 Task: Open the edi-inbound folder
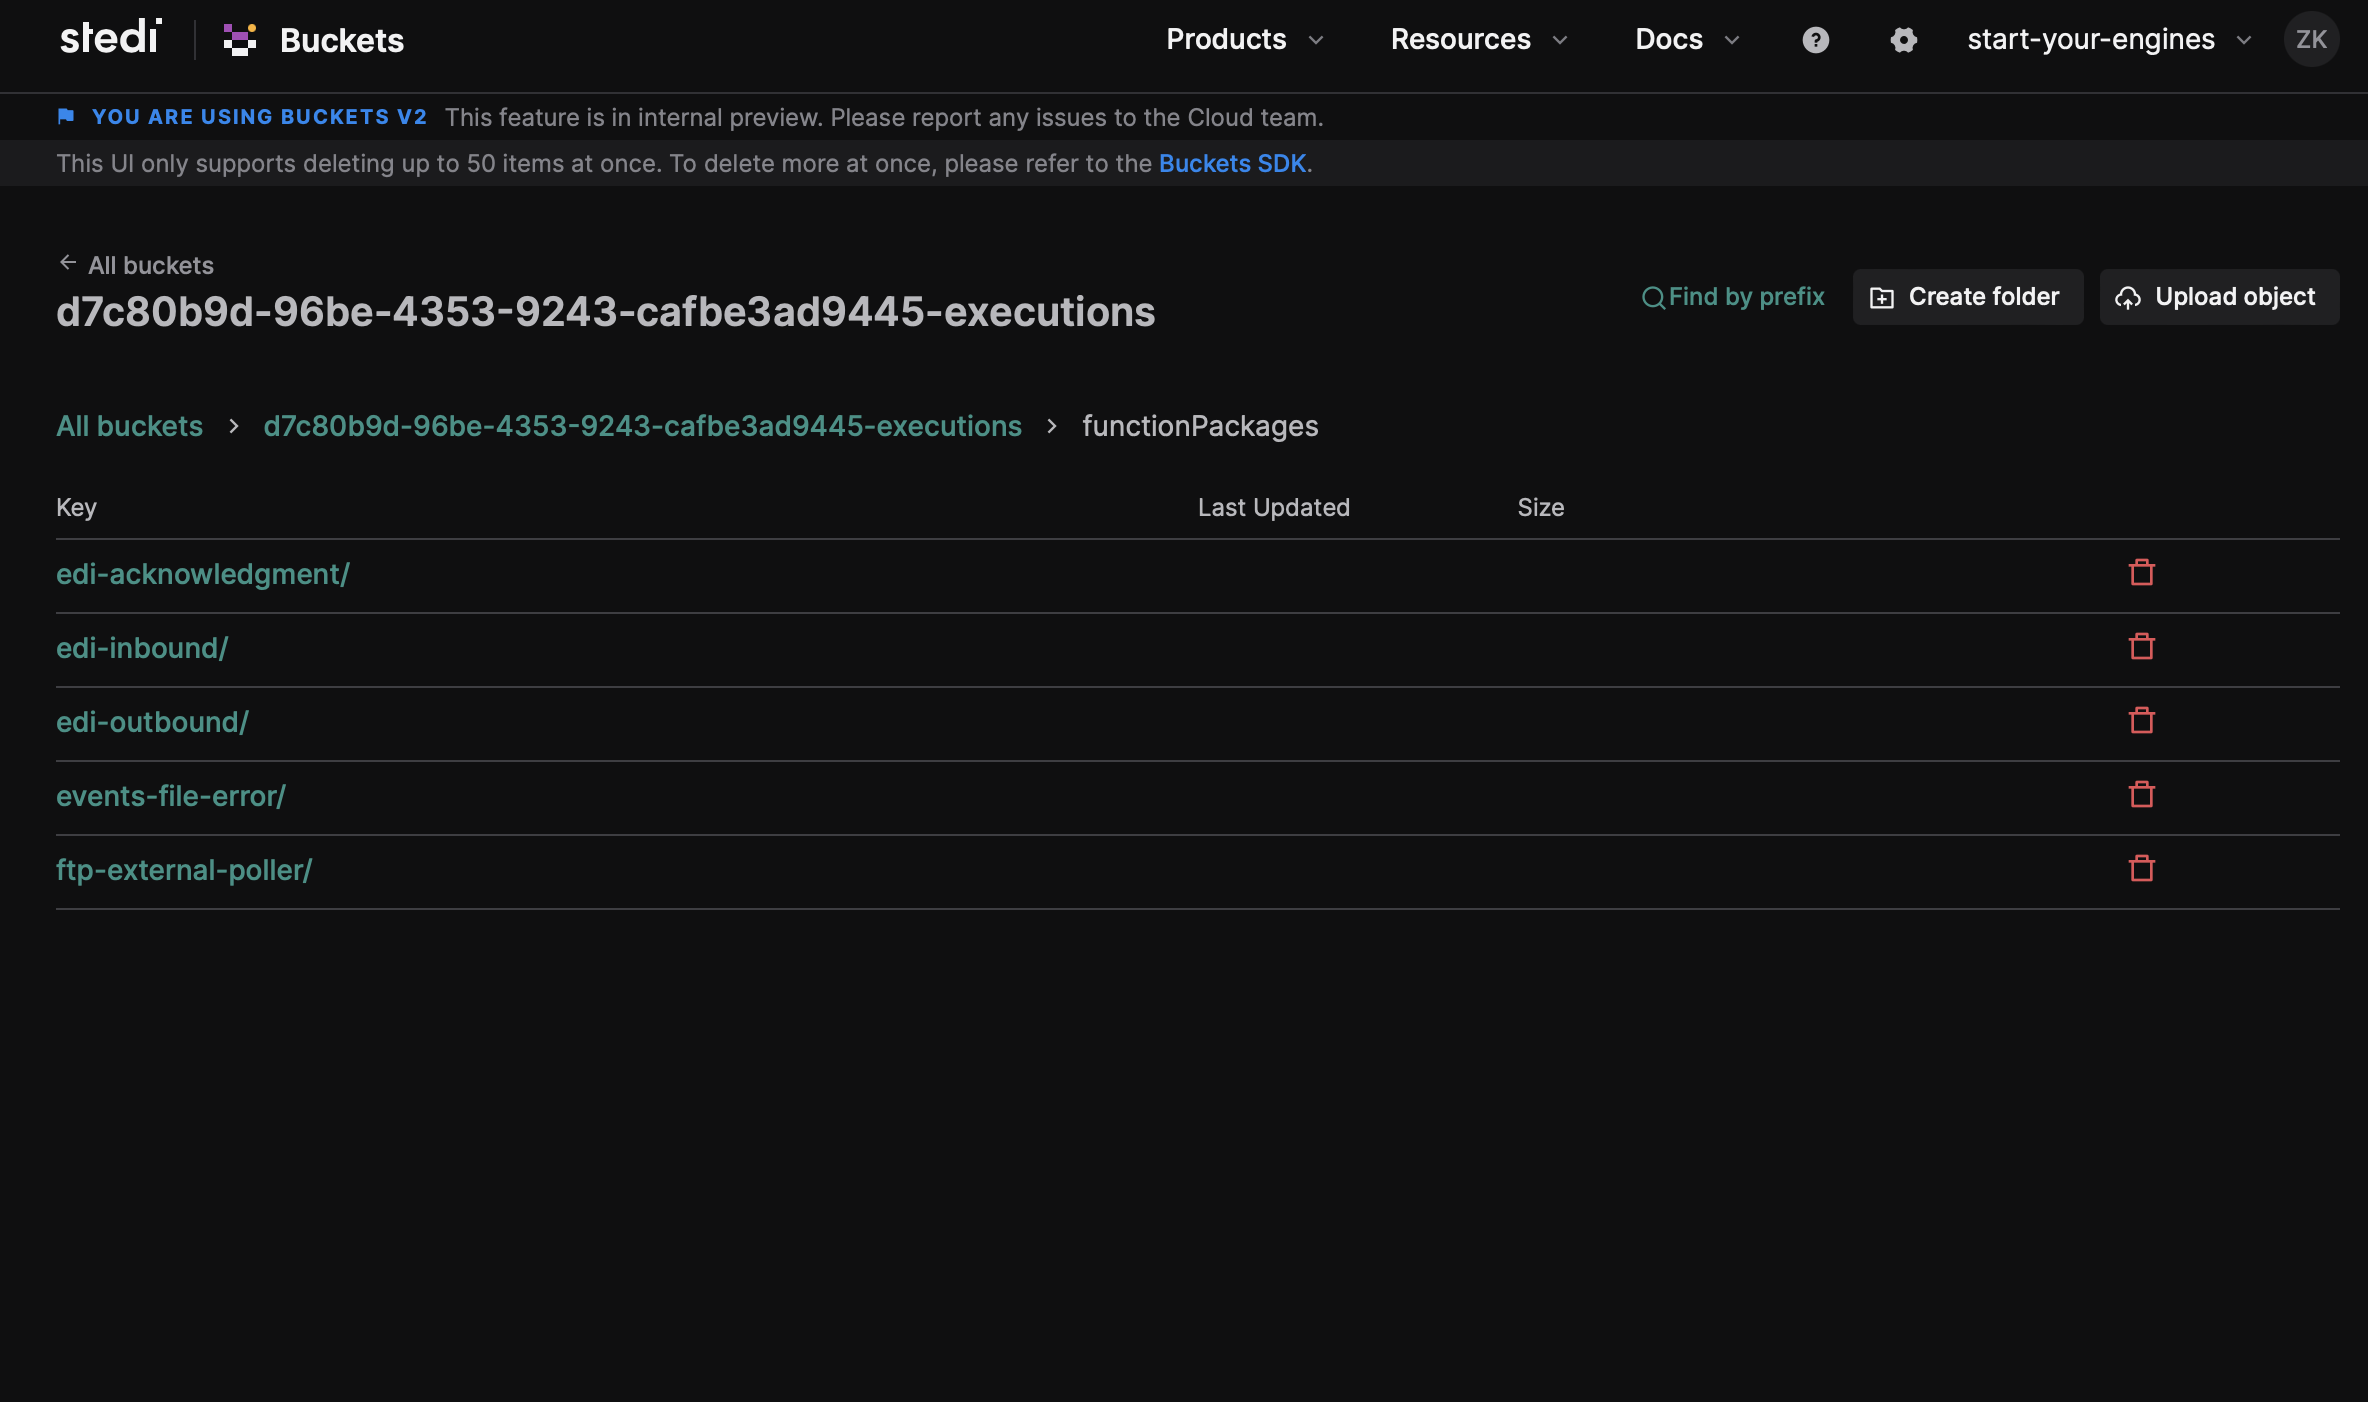[142, 647]
